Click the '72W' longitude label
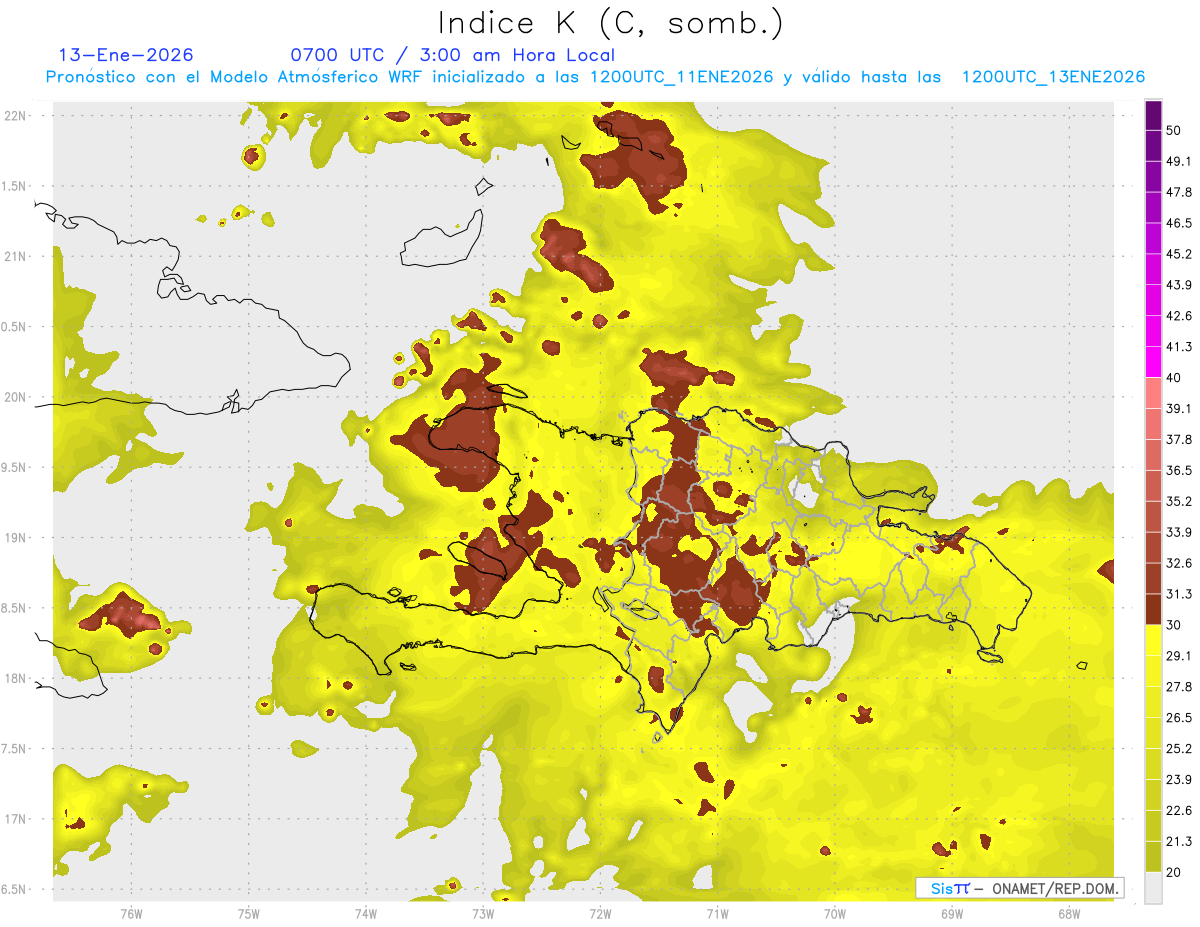Screen dimensions: 1200x927 pyautogui.click(x=600, y=914)
